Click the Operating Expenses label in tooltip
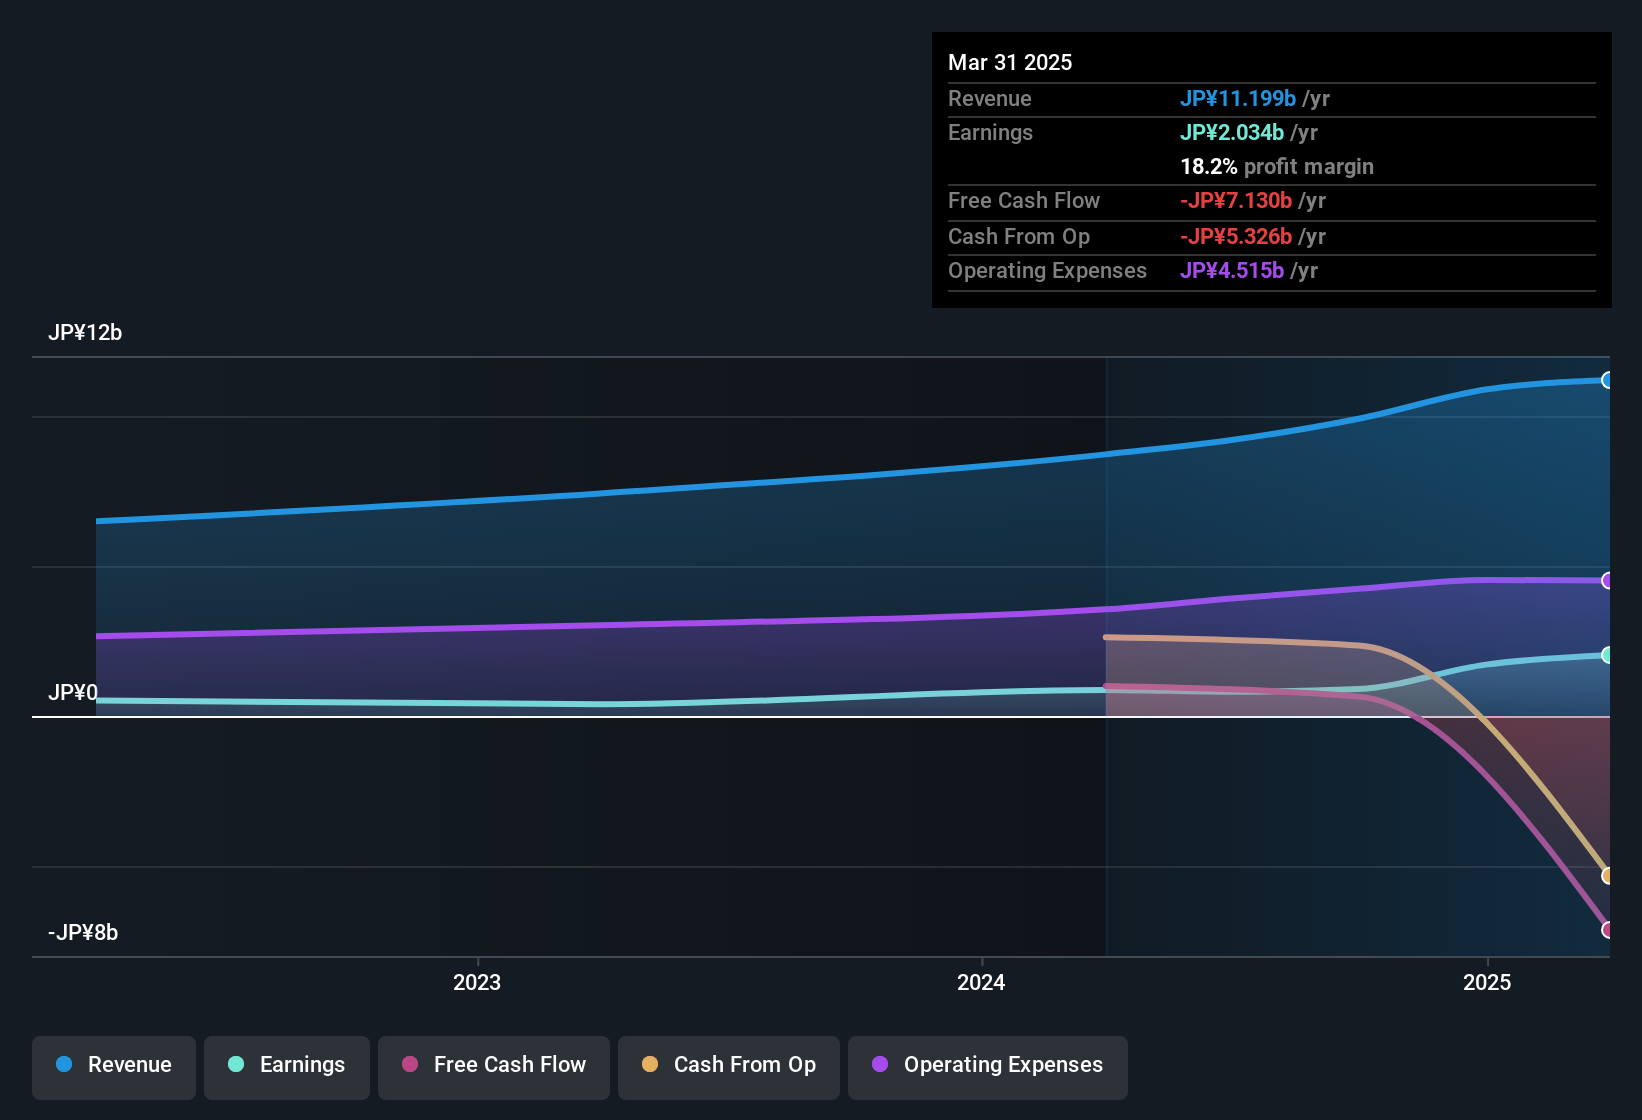 1047,270
